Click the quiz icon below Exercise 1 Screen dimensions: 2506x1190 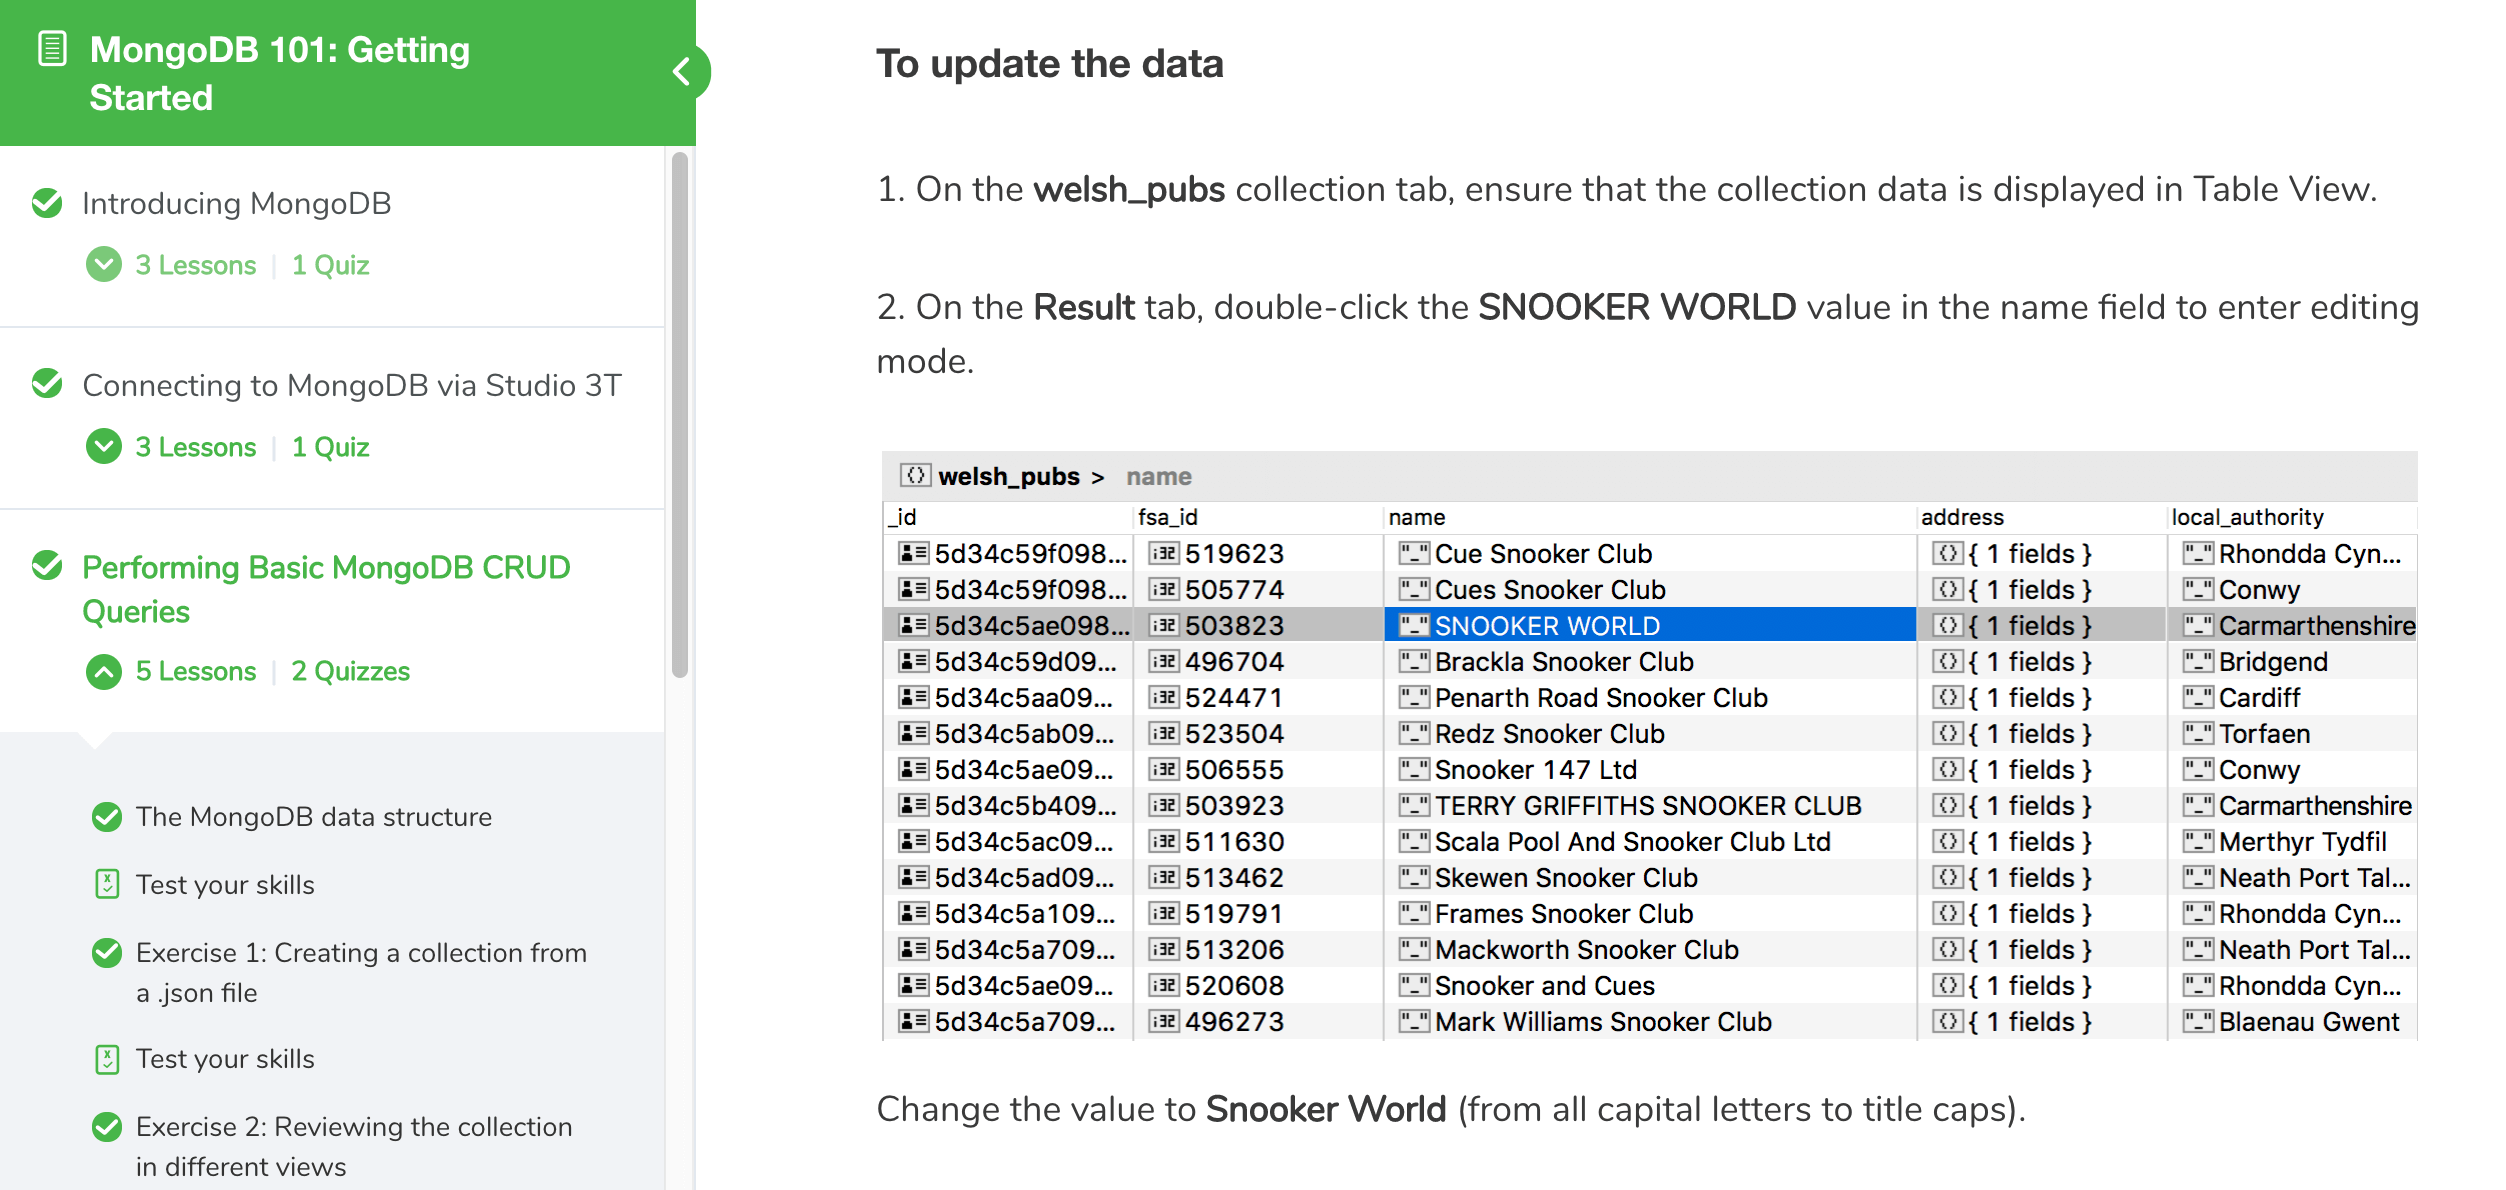point(107,1059)
